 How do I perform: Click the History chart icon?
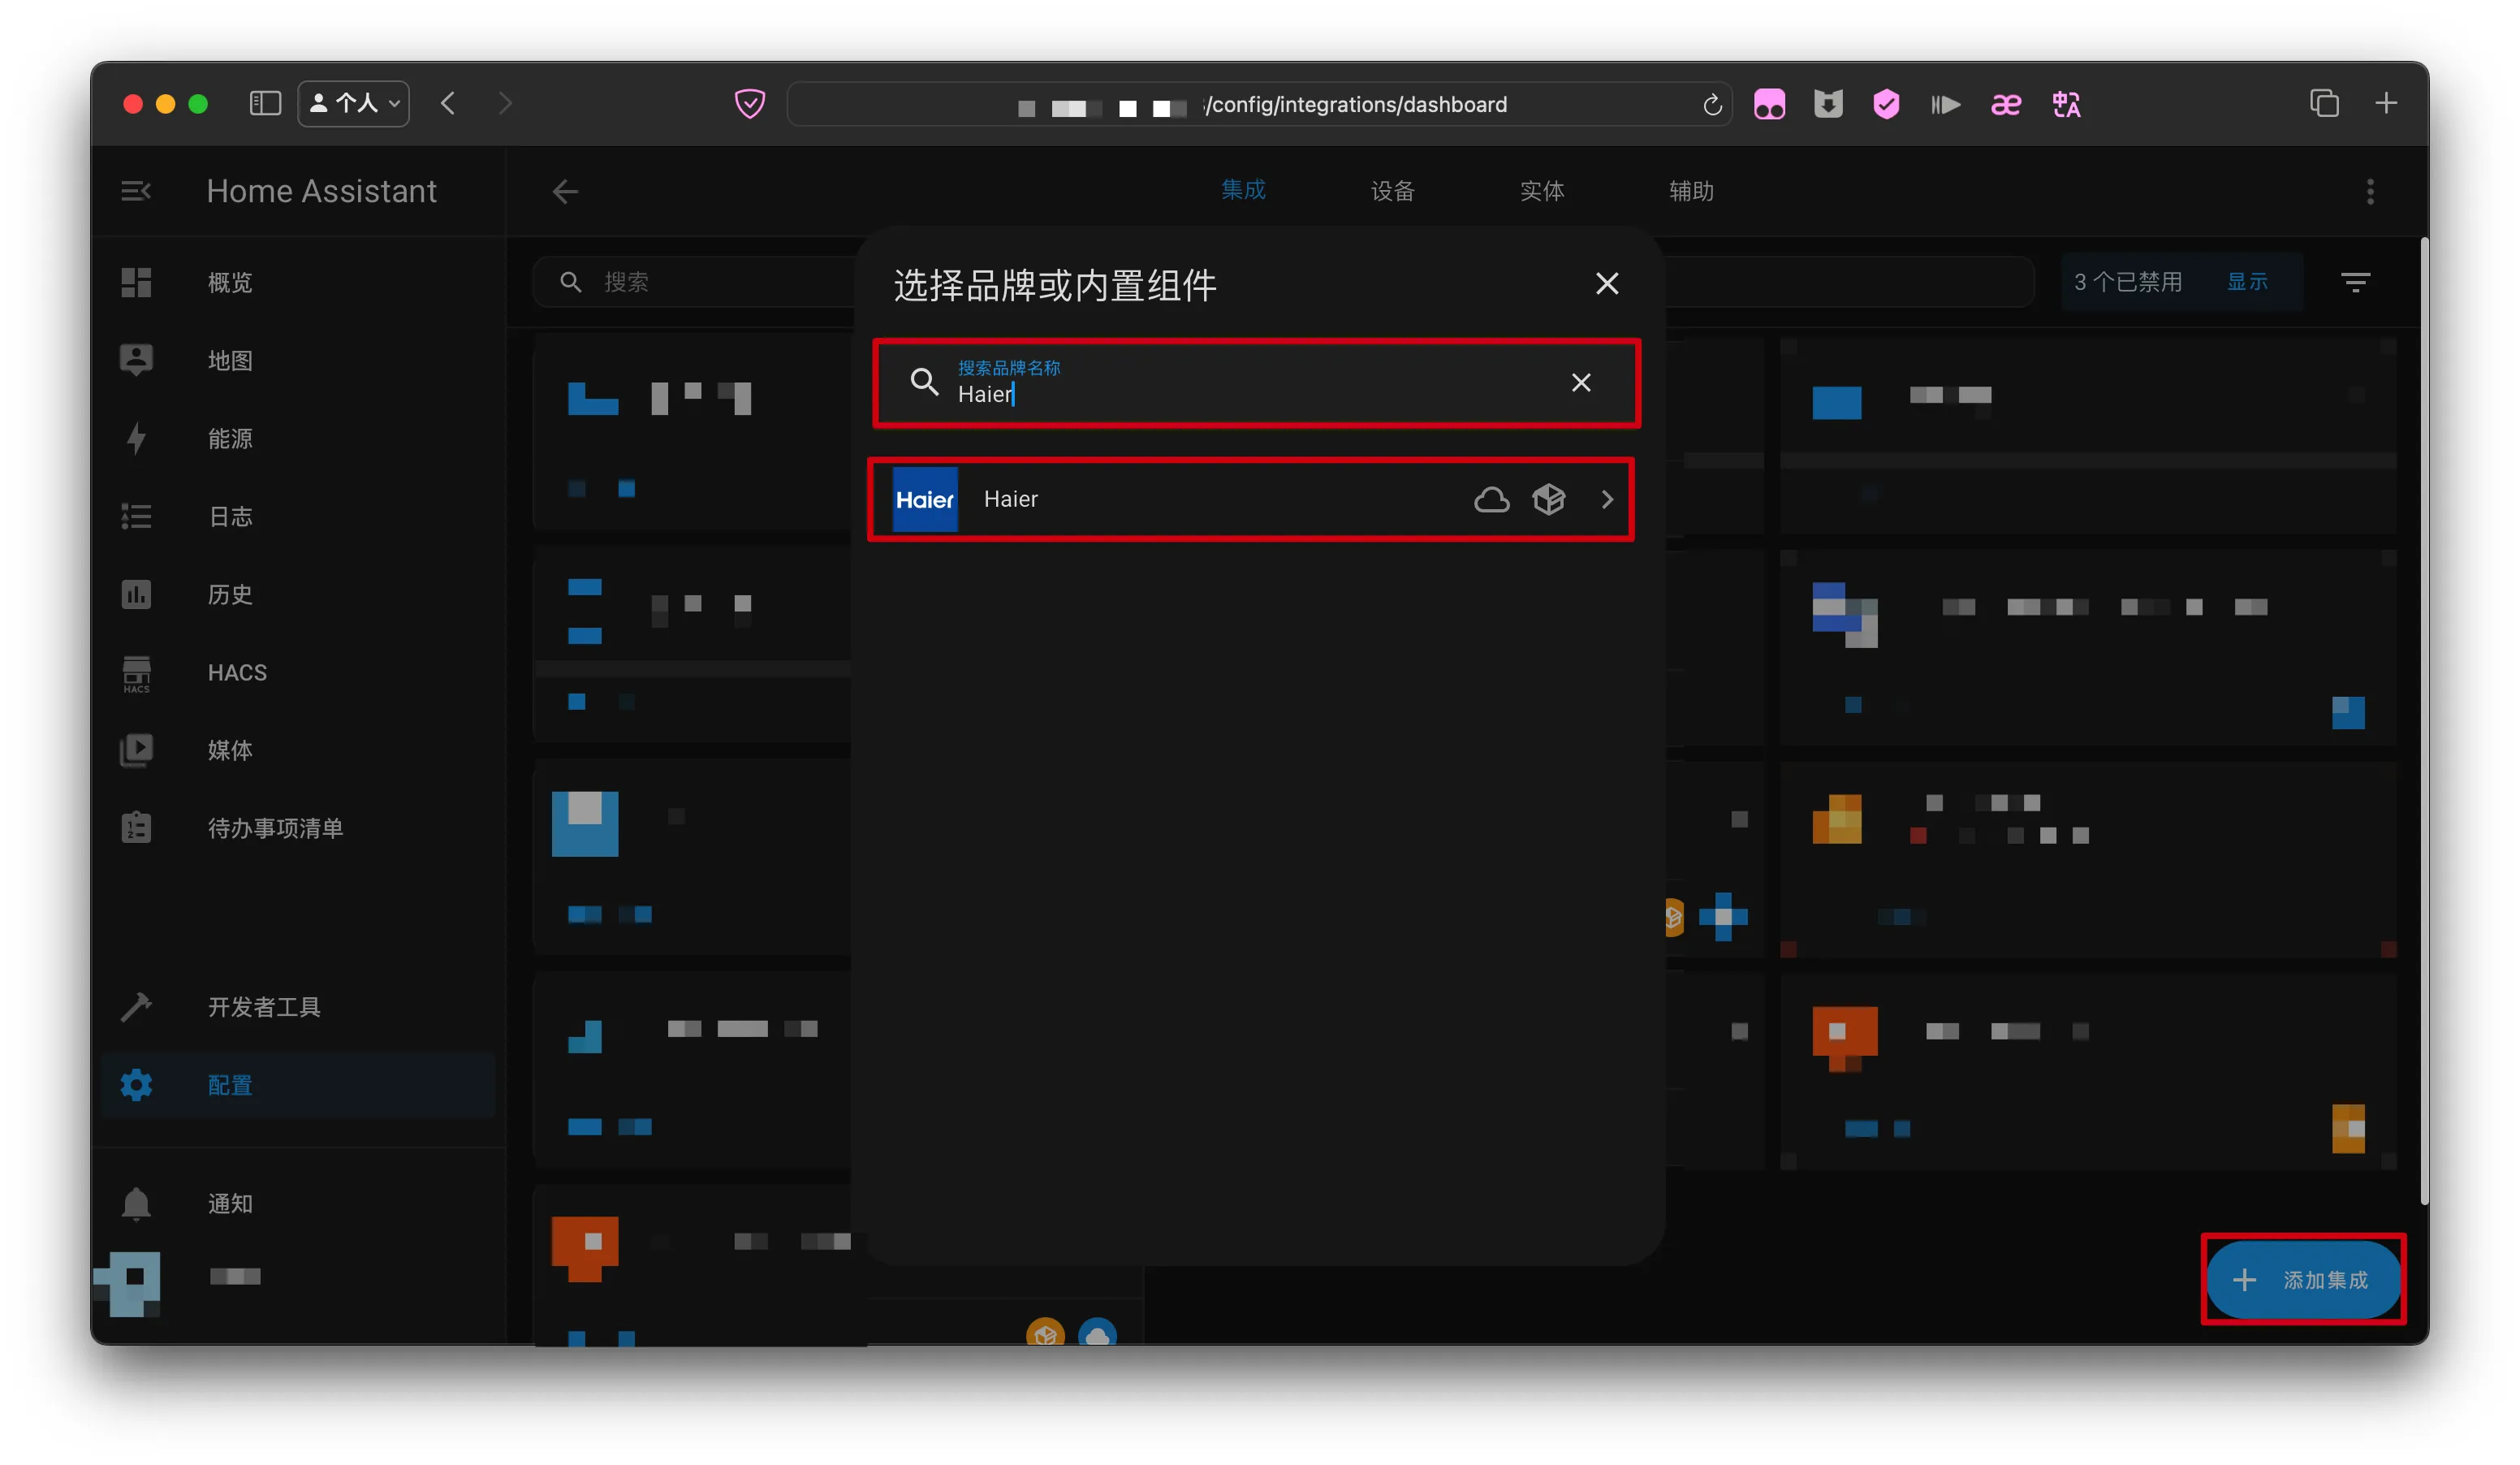pos(136,594)
